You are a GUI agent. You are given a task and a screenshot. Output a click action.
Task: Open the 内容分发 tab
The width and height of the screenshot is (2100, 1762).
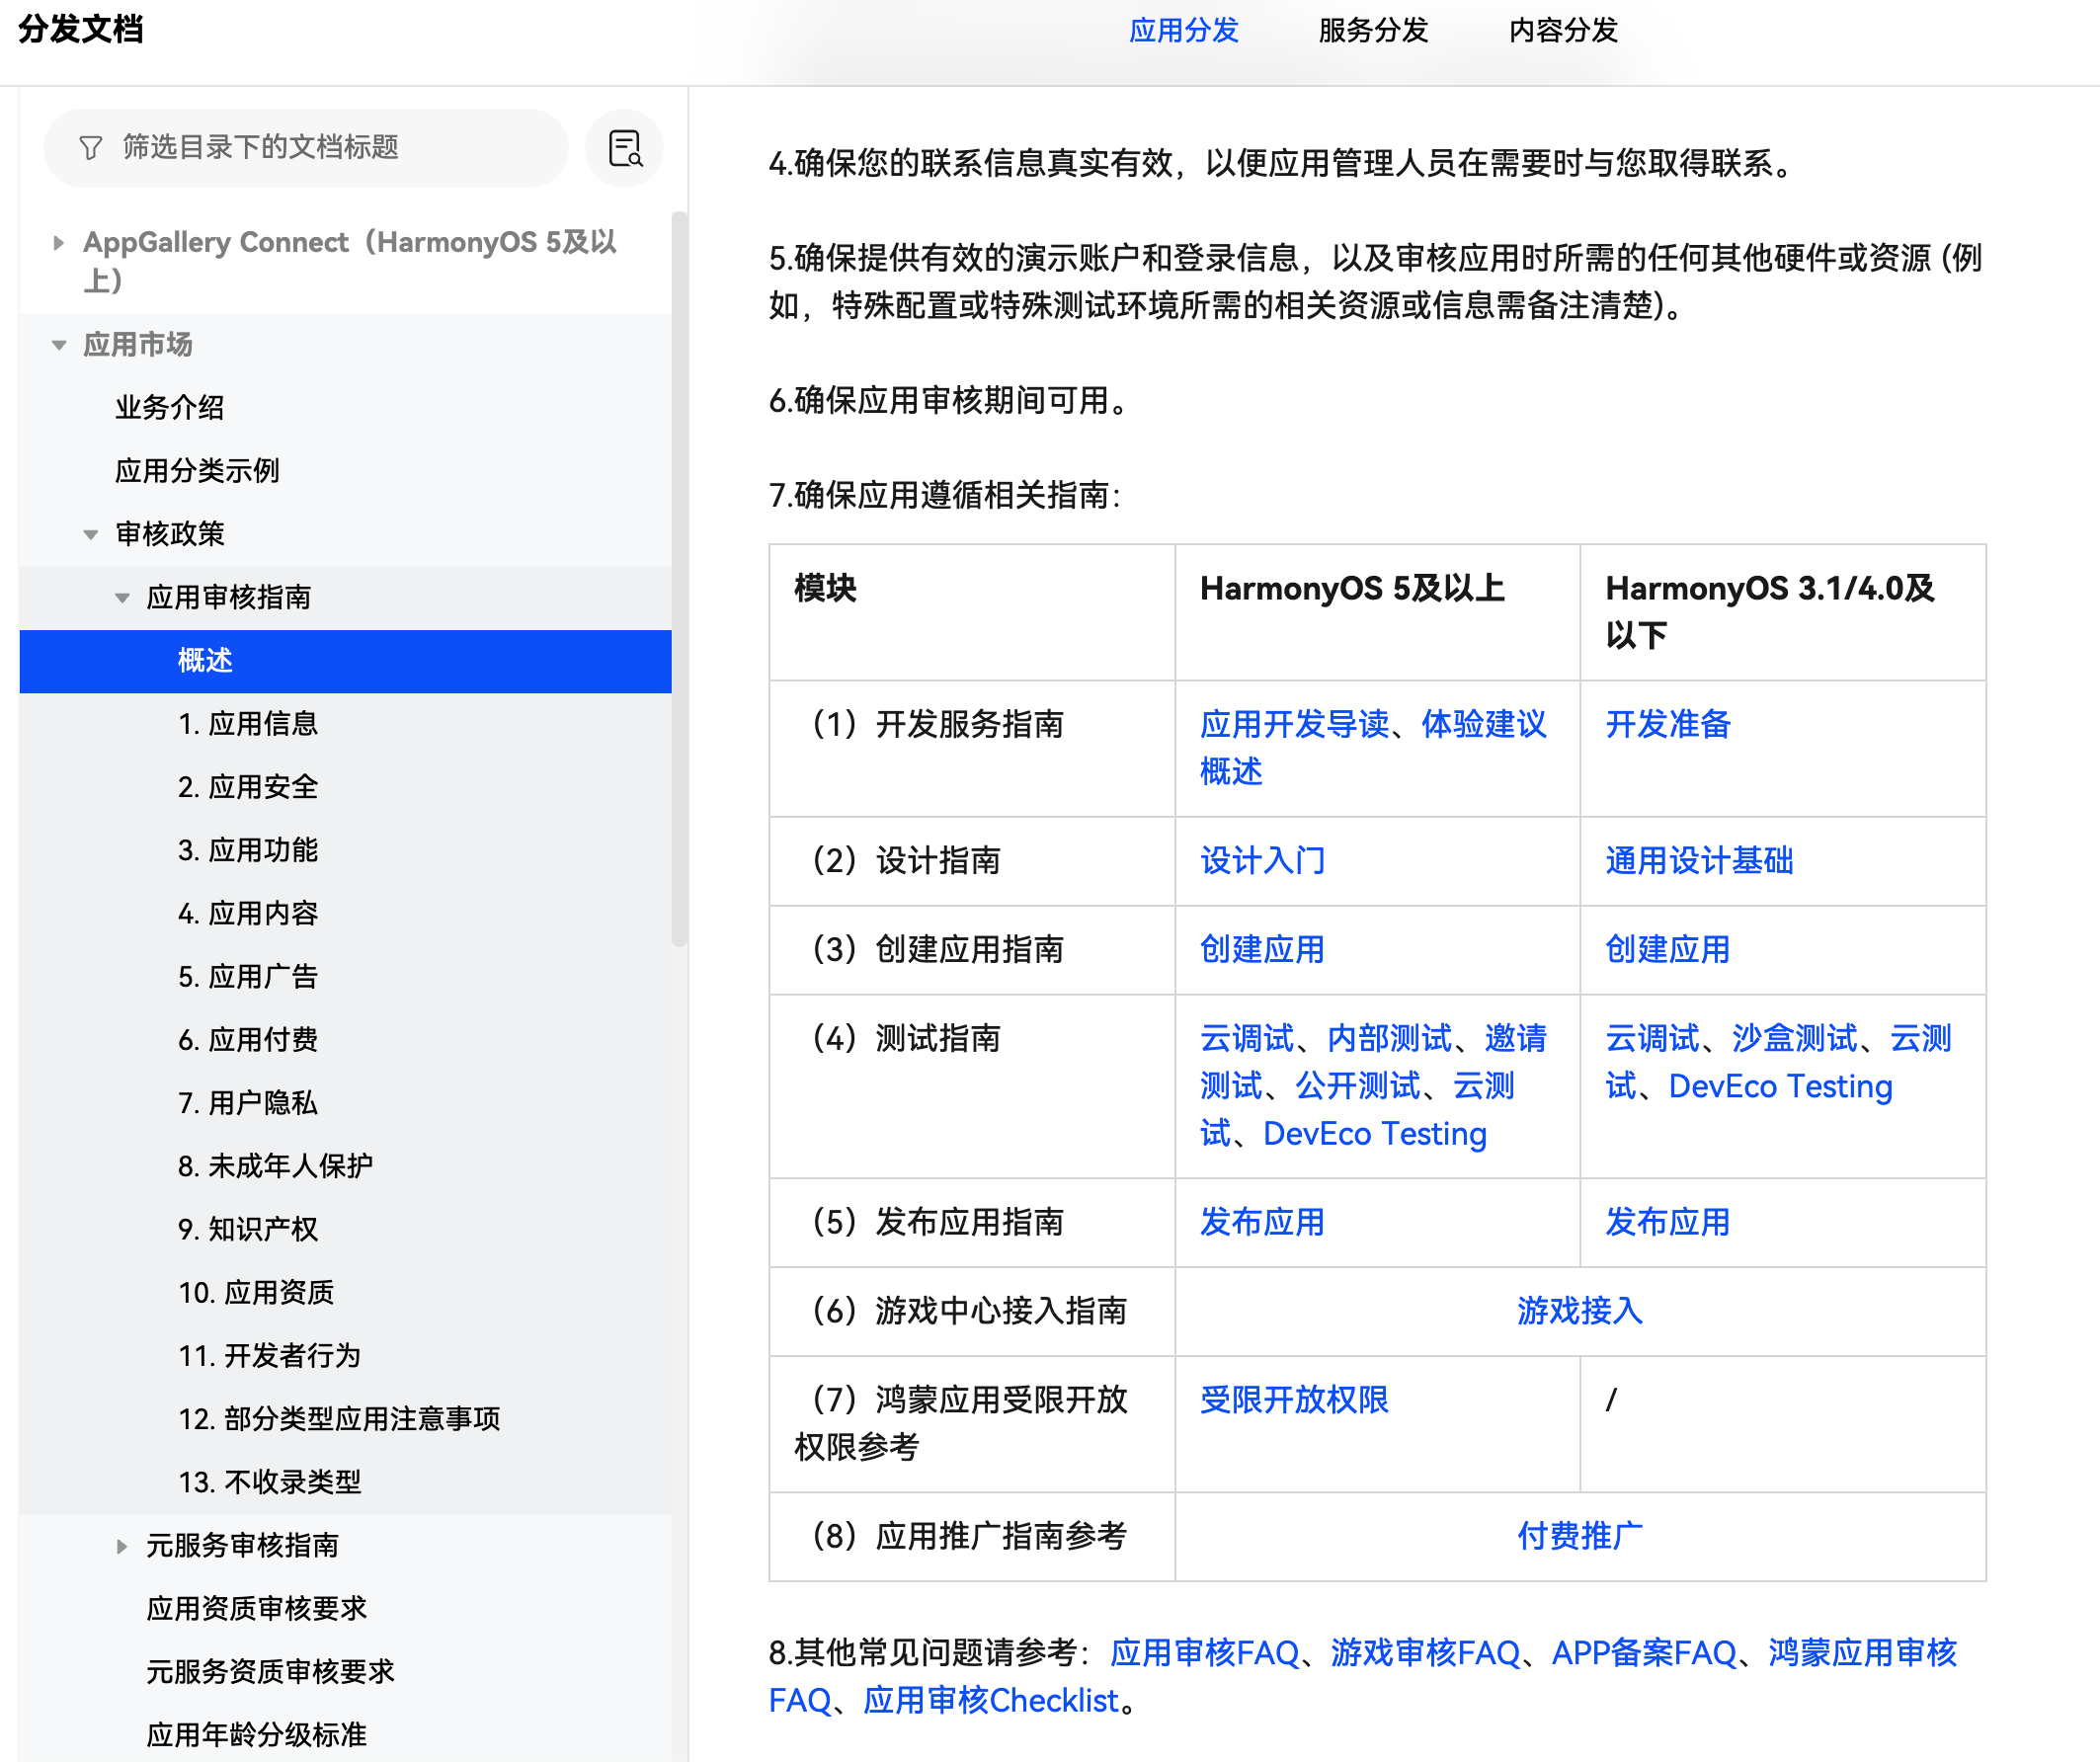1562,30
